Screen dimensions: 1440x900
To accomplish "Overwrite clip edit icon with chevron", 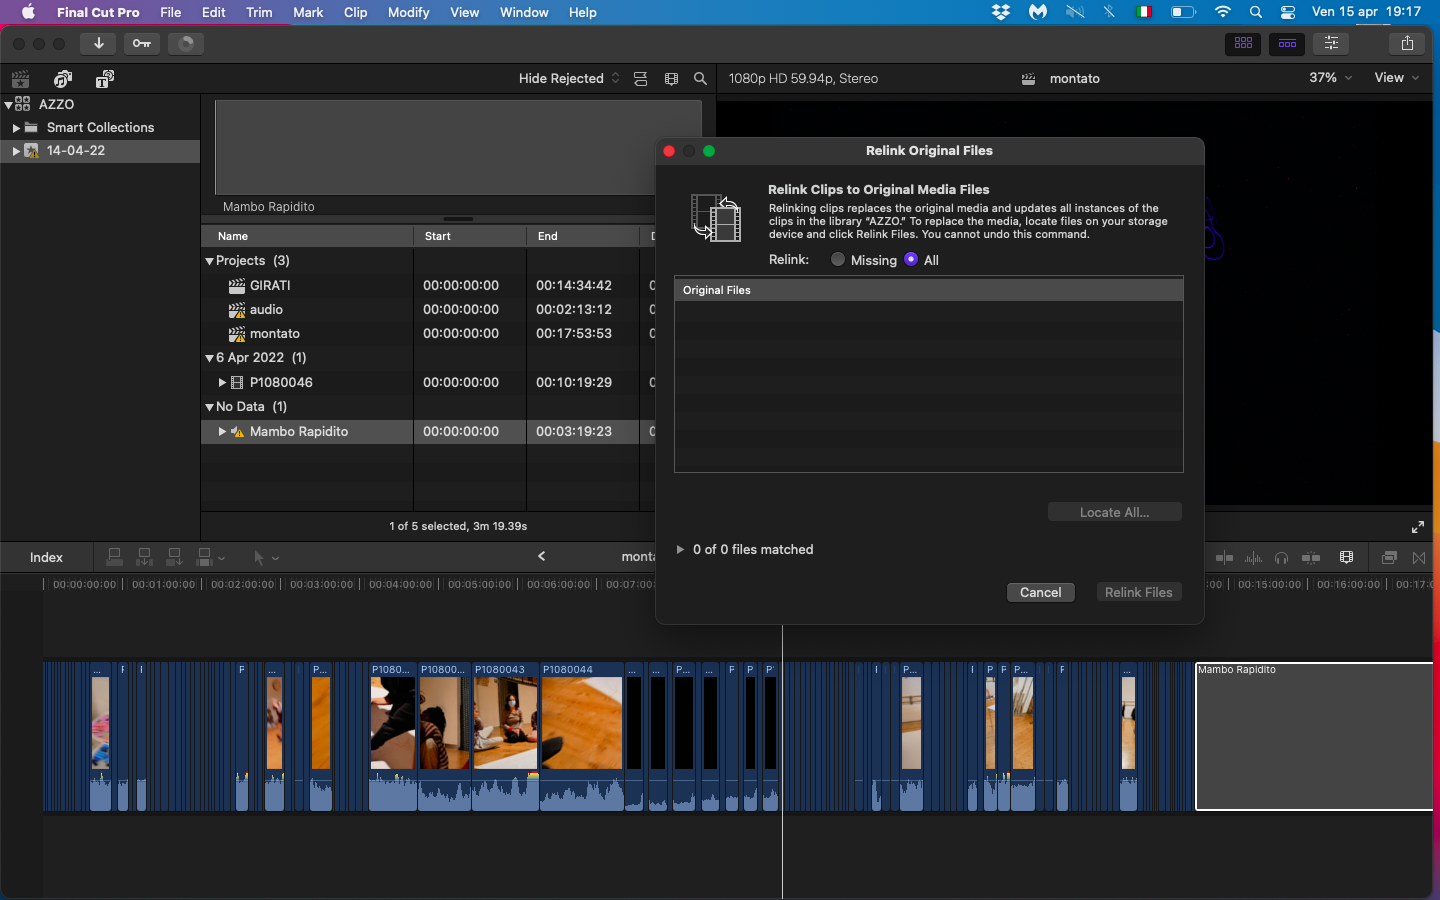I will 211,557.
